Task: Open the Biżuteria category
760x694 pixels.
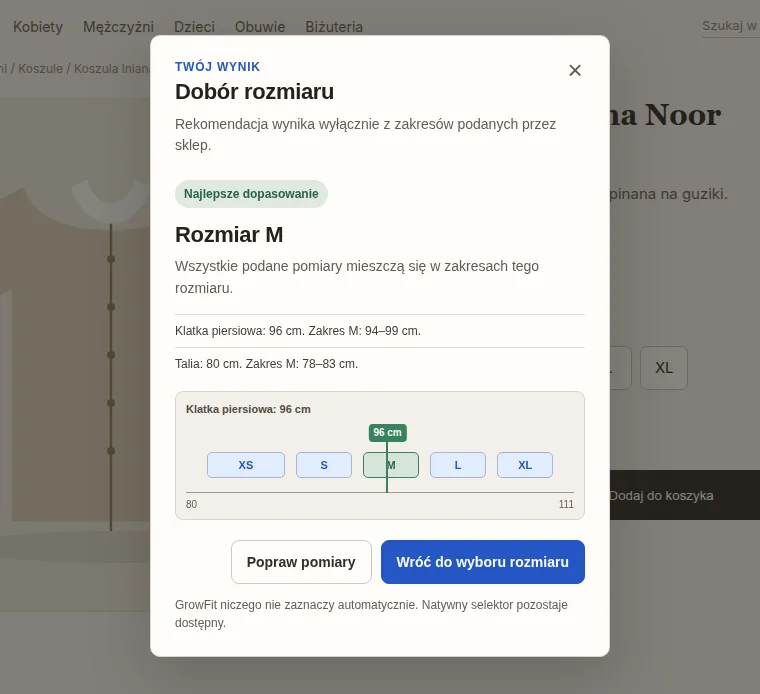Action: coord(334,27)
